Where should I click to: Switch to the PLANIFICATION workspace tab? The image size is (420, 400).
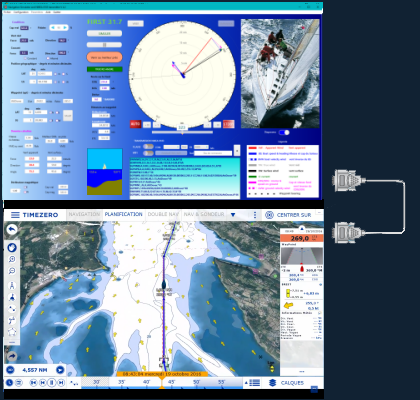point(124,214)
